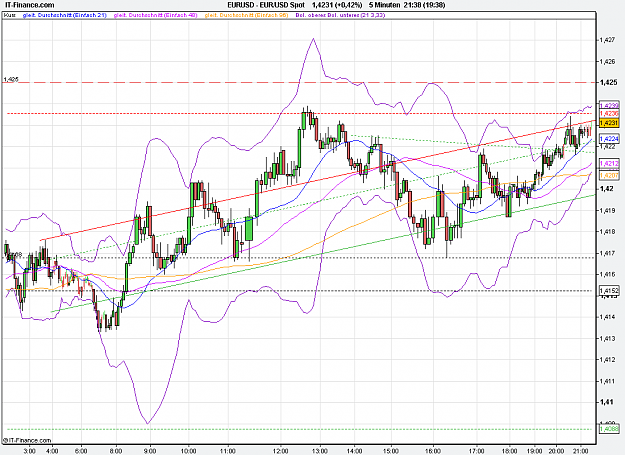Click the bold 1,41 axis label
The width and height of the screenshot is (625, 455).
click(607, 402)
